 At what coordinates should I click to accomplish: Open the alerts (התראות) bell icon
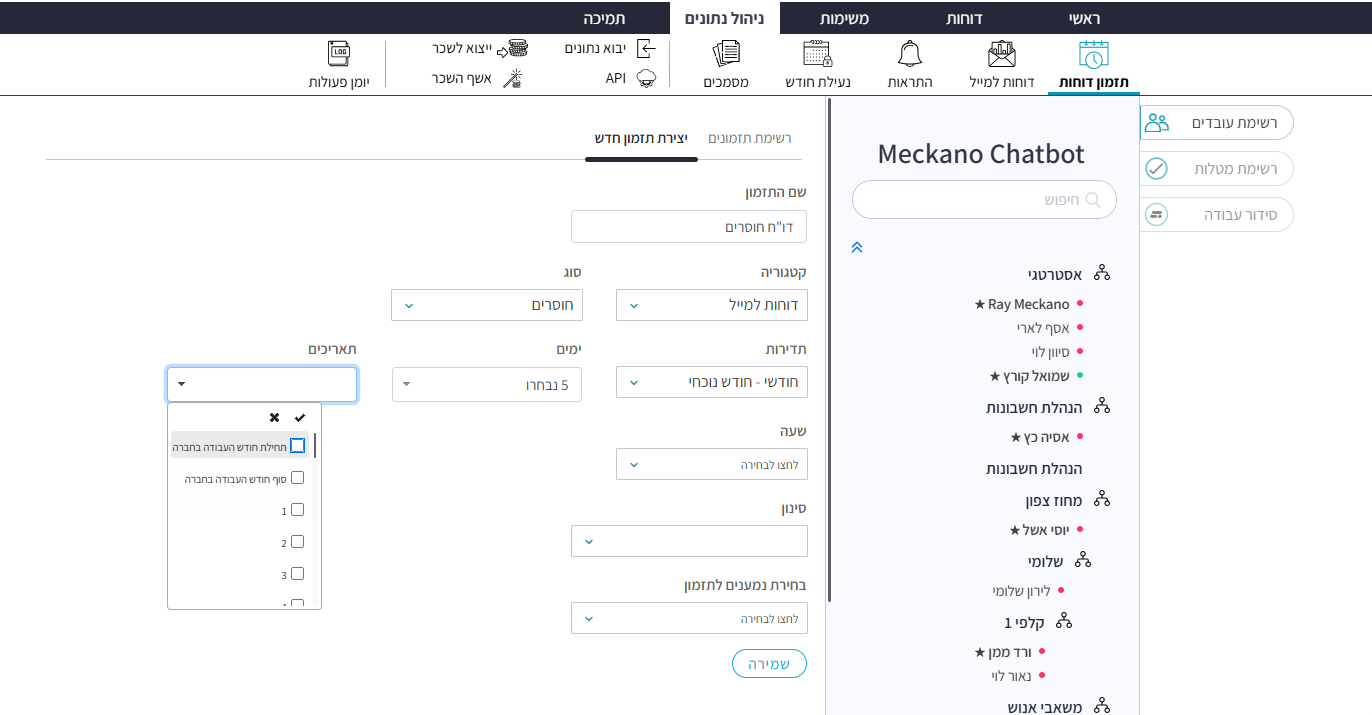coord(910,55)
